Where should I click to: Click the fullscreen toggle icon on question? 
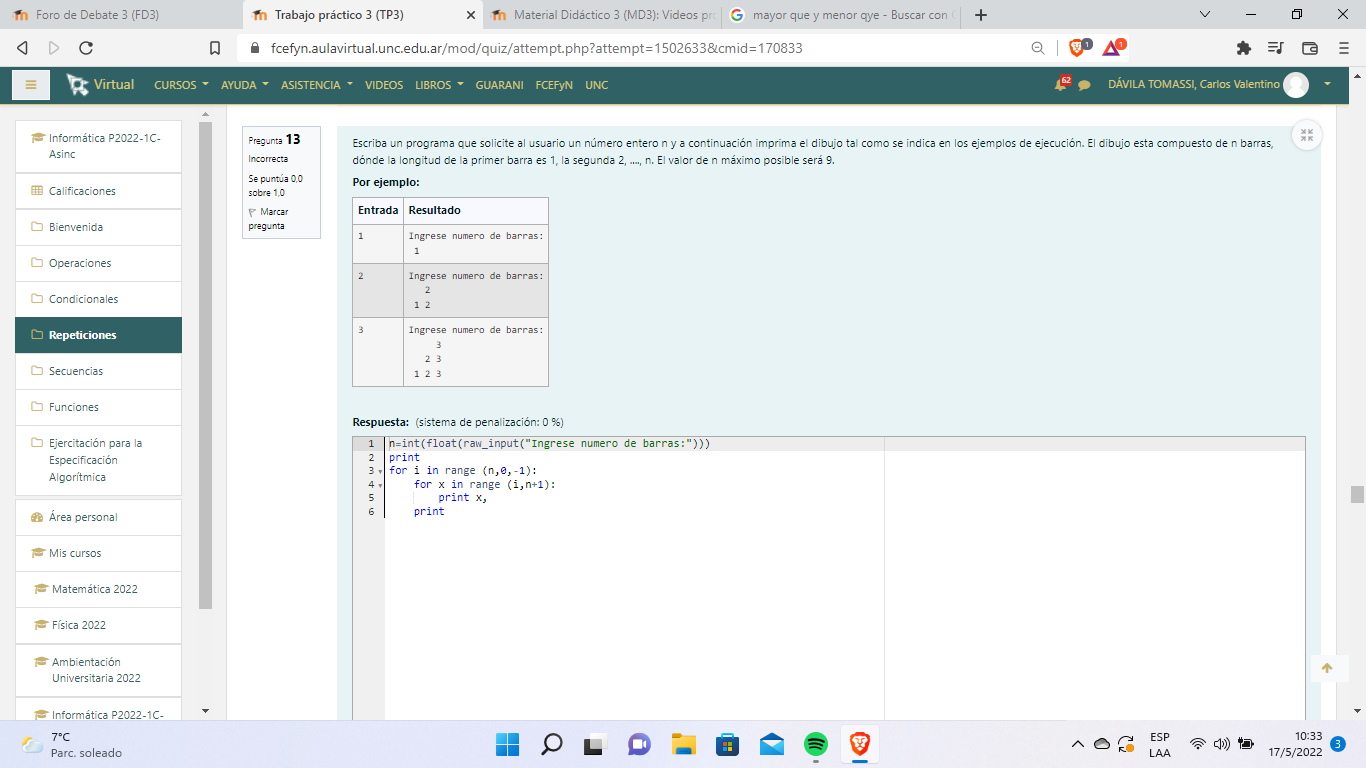[1306, 136]
